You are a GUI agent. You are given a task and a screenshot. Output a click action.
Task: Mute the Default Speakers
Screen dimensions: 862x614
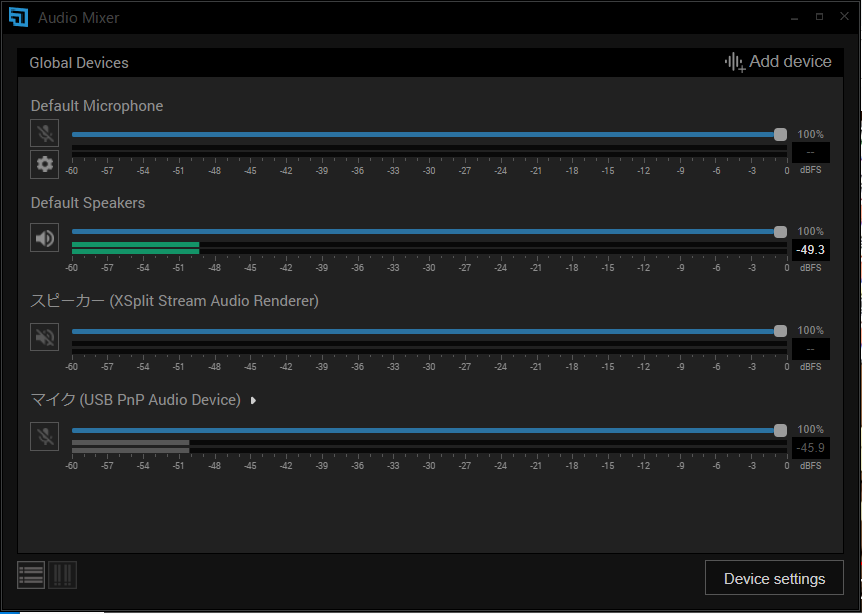point(45,238)
